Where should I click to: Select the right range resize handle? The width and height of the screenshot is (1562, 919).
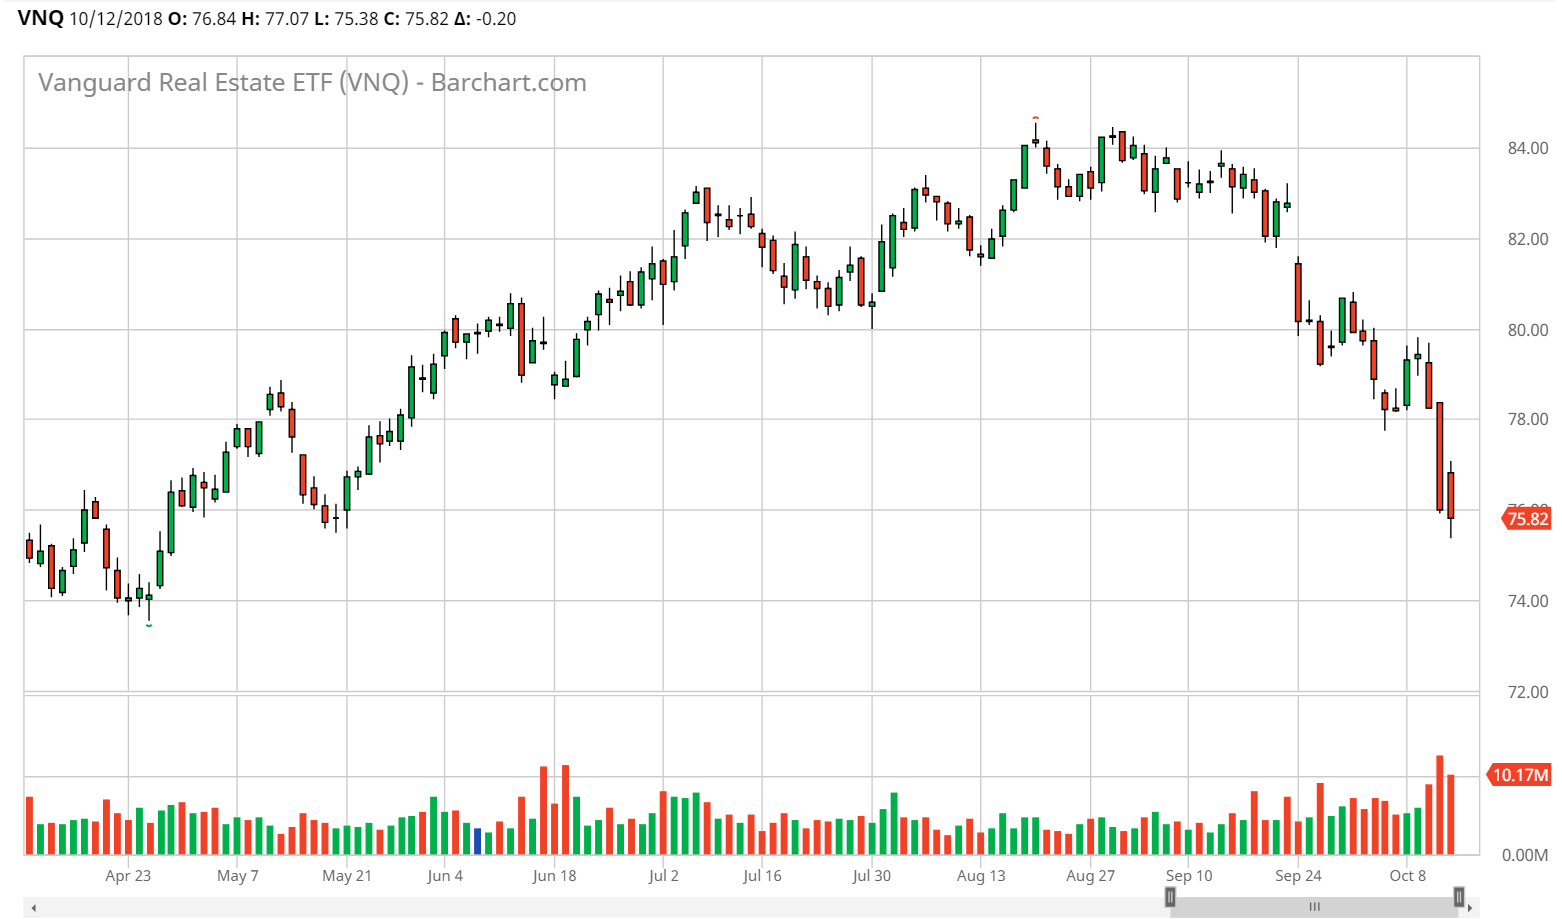(x=1457, y=897)
